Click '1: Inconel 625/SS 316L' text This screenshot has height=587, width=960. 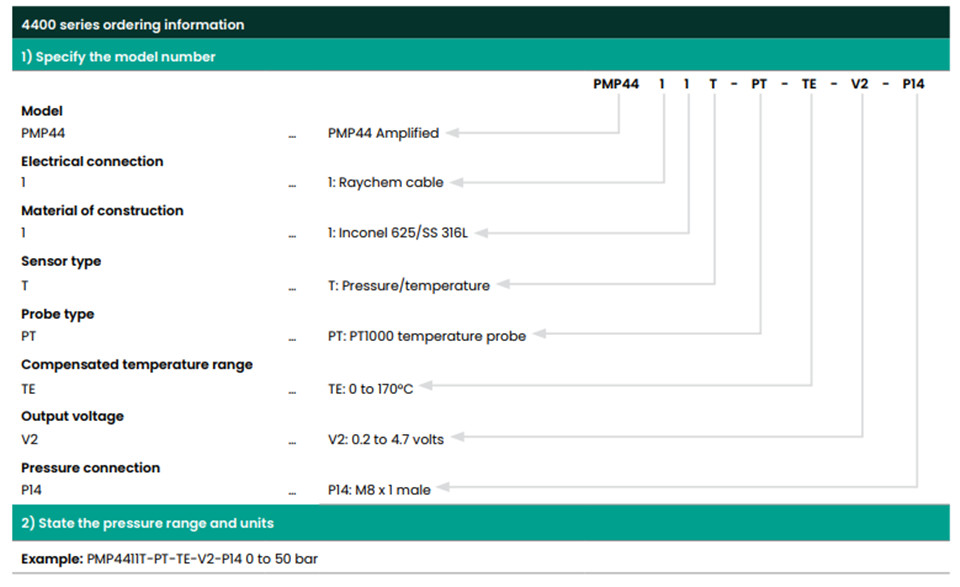[x=398, y=233]
